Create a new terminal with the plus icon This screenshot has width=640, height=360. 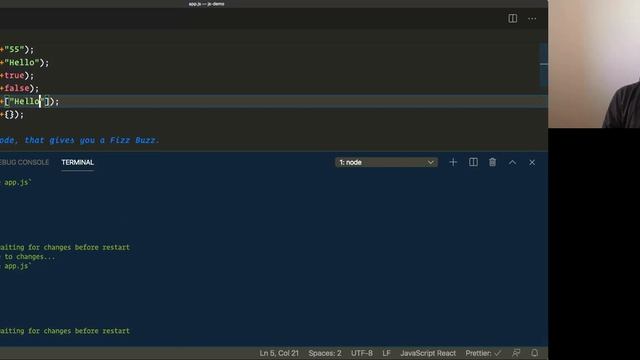coord(453,162)
